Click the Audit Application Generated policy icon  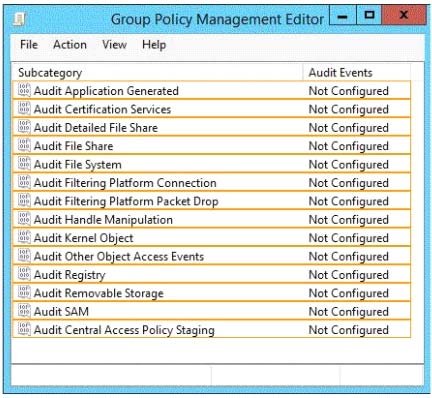(x=24, y=90)
